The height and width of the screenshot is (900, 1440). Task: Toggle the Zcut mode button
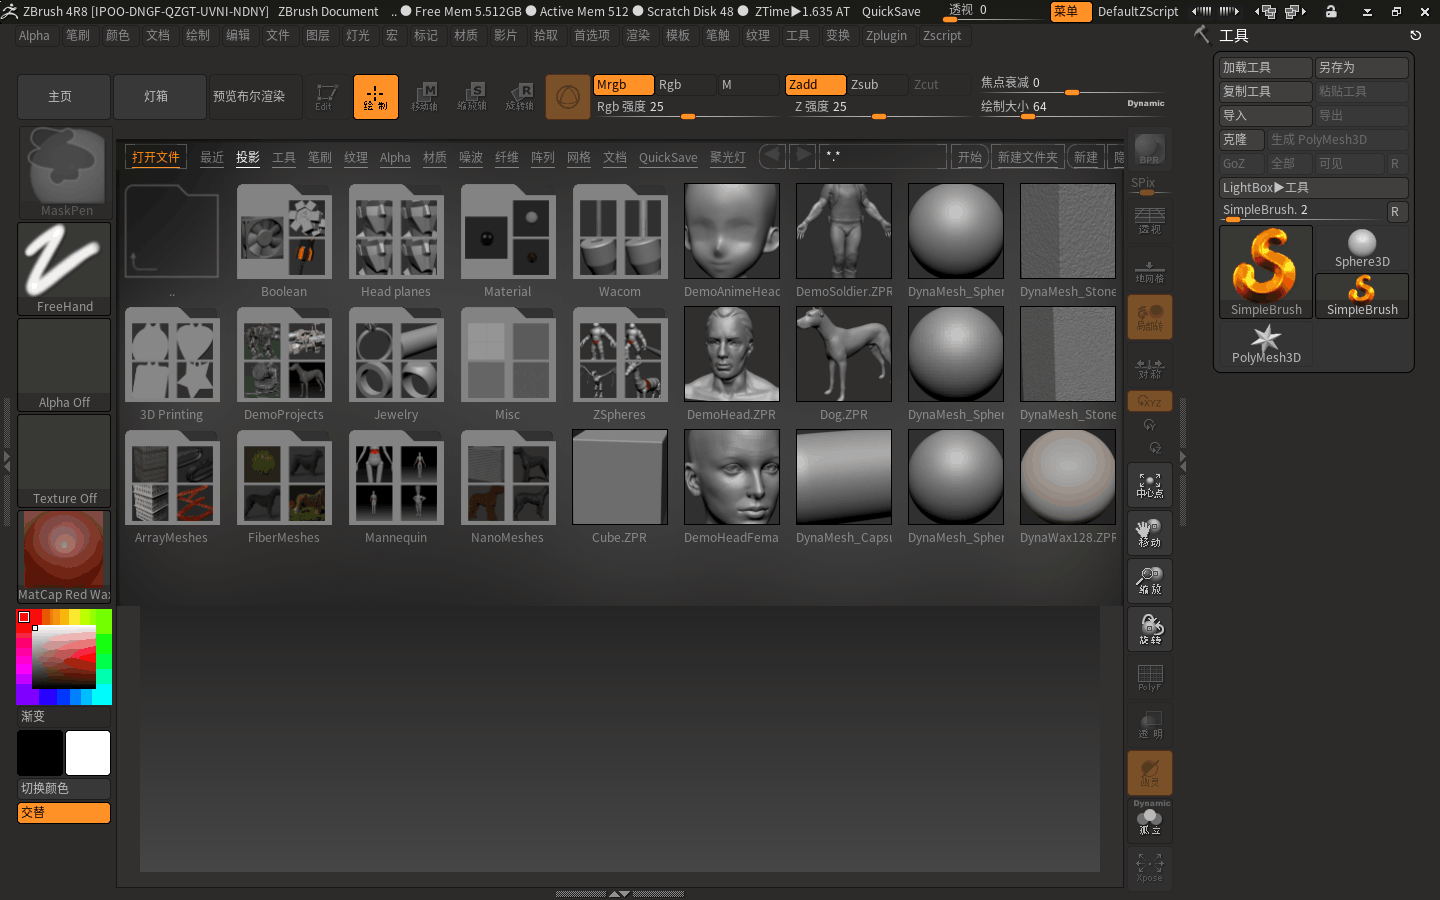click(x=939, y=85)
